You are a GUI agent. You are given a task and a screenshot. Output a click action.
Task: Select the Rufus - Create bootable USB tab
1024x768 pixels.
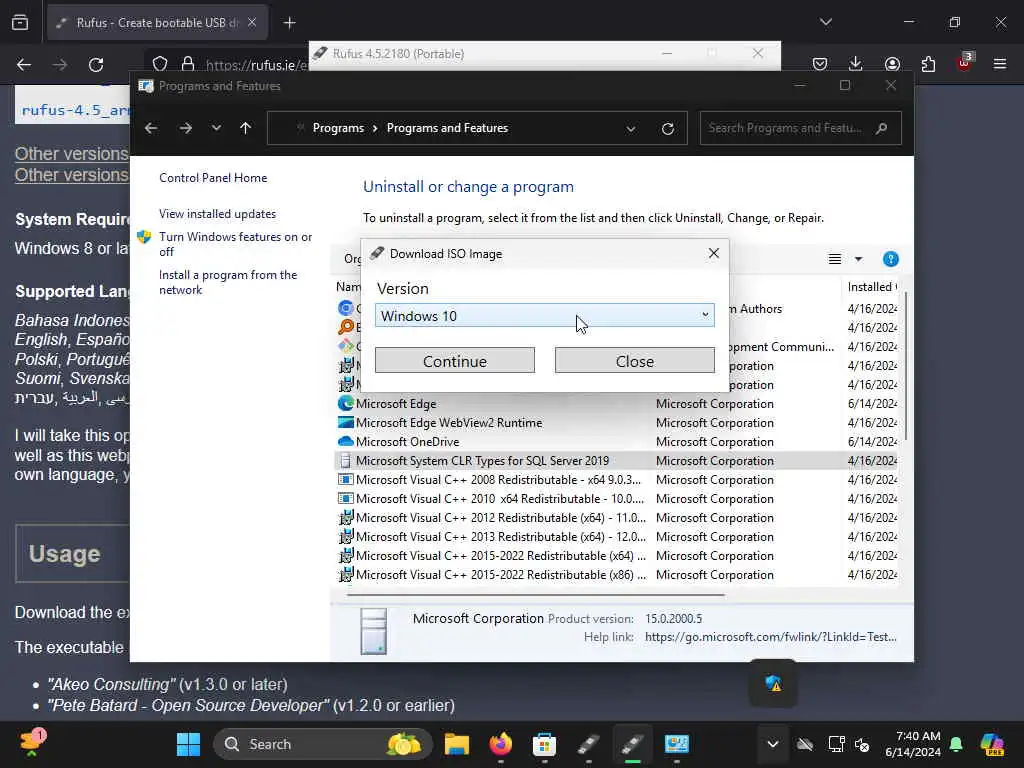coord(157,23)
